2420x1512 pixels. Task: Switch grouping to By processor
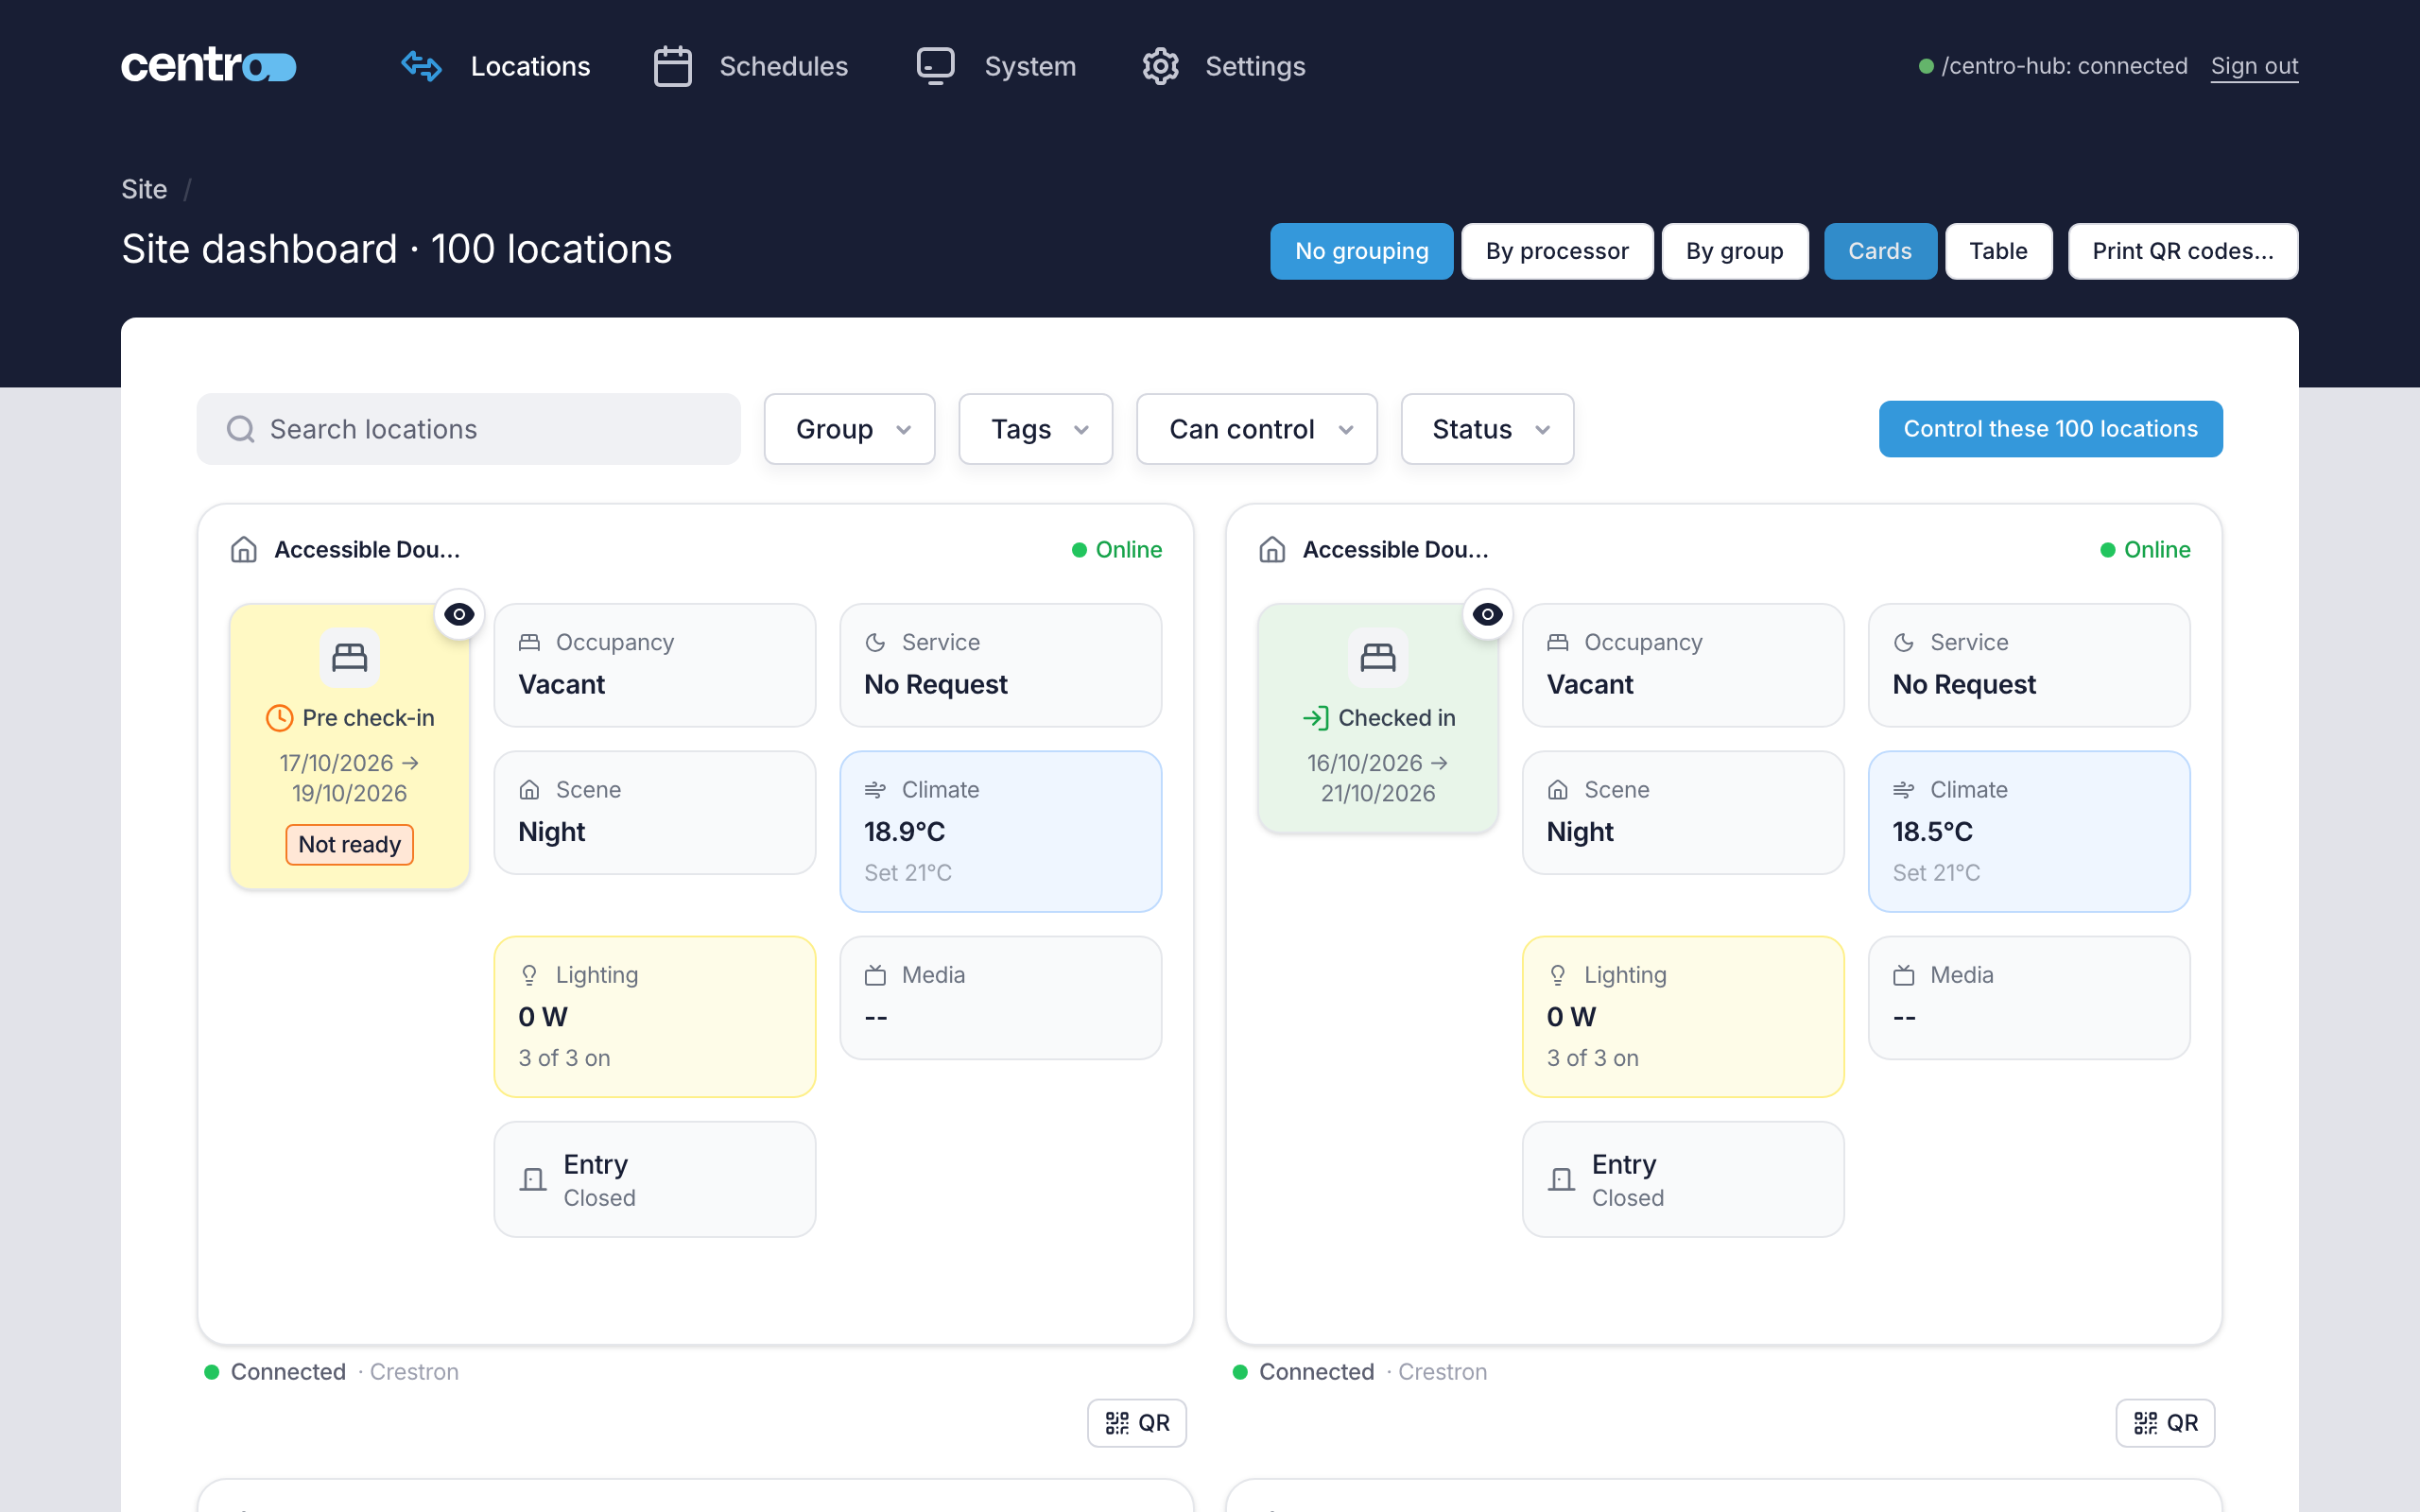(1556, 251)
